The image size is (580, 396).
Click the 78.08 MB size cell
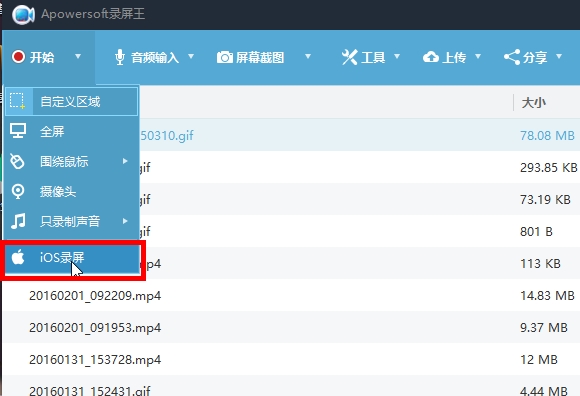click(x=547, y=135)
